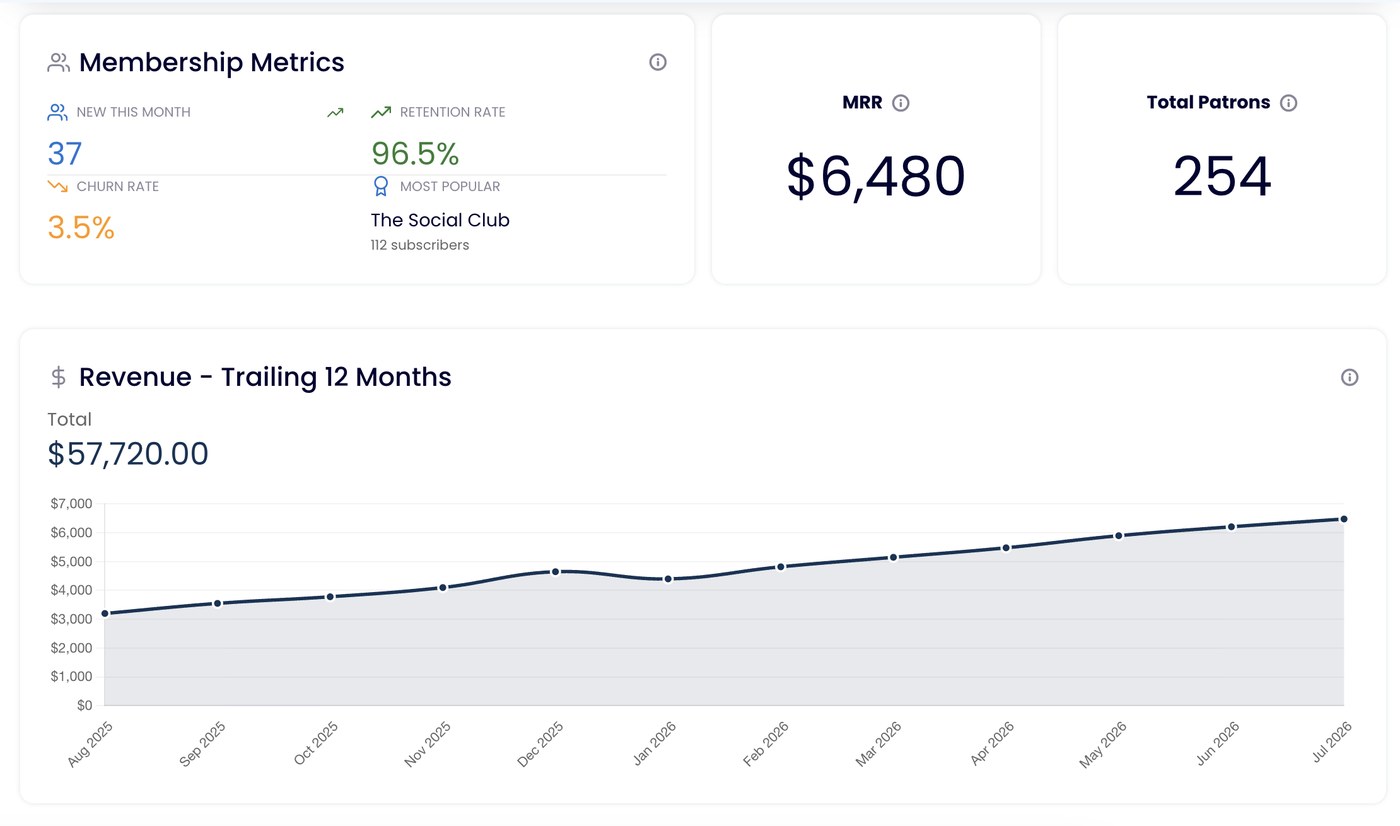This screenshot has width=1400, height=826.
Task: Click the RETENTION RATE label
Action: pyautogui.click(x=453, y=112)
